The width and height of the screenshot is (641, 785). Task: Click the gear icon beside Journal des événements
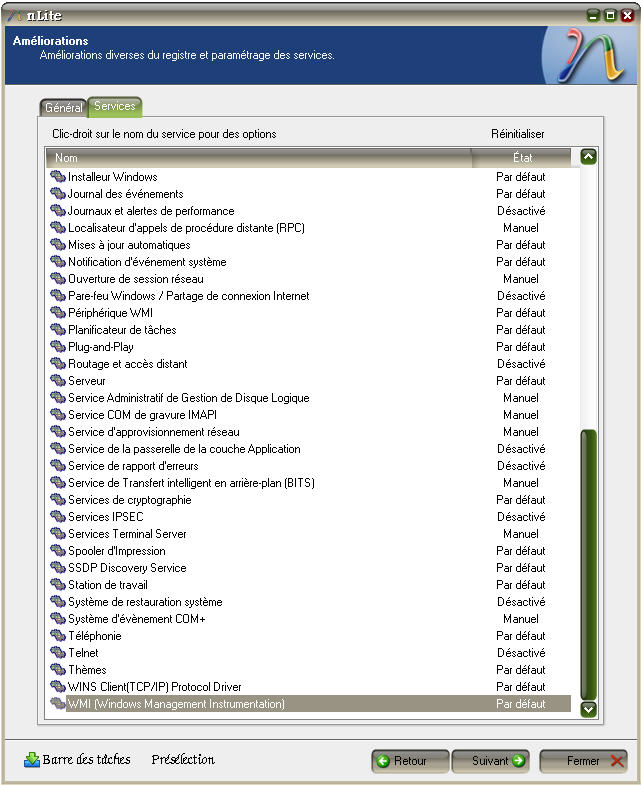pyautogui.click(x=58, y=193)
